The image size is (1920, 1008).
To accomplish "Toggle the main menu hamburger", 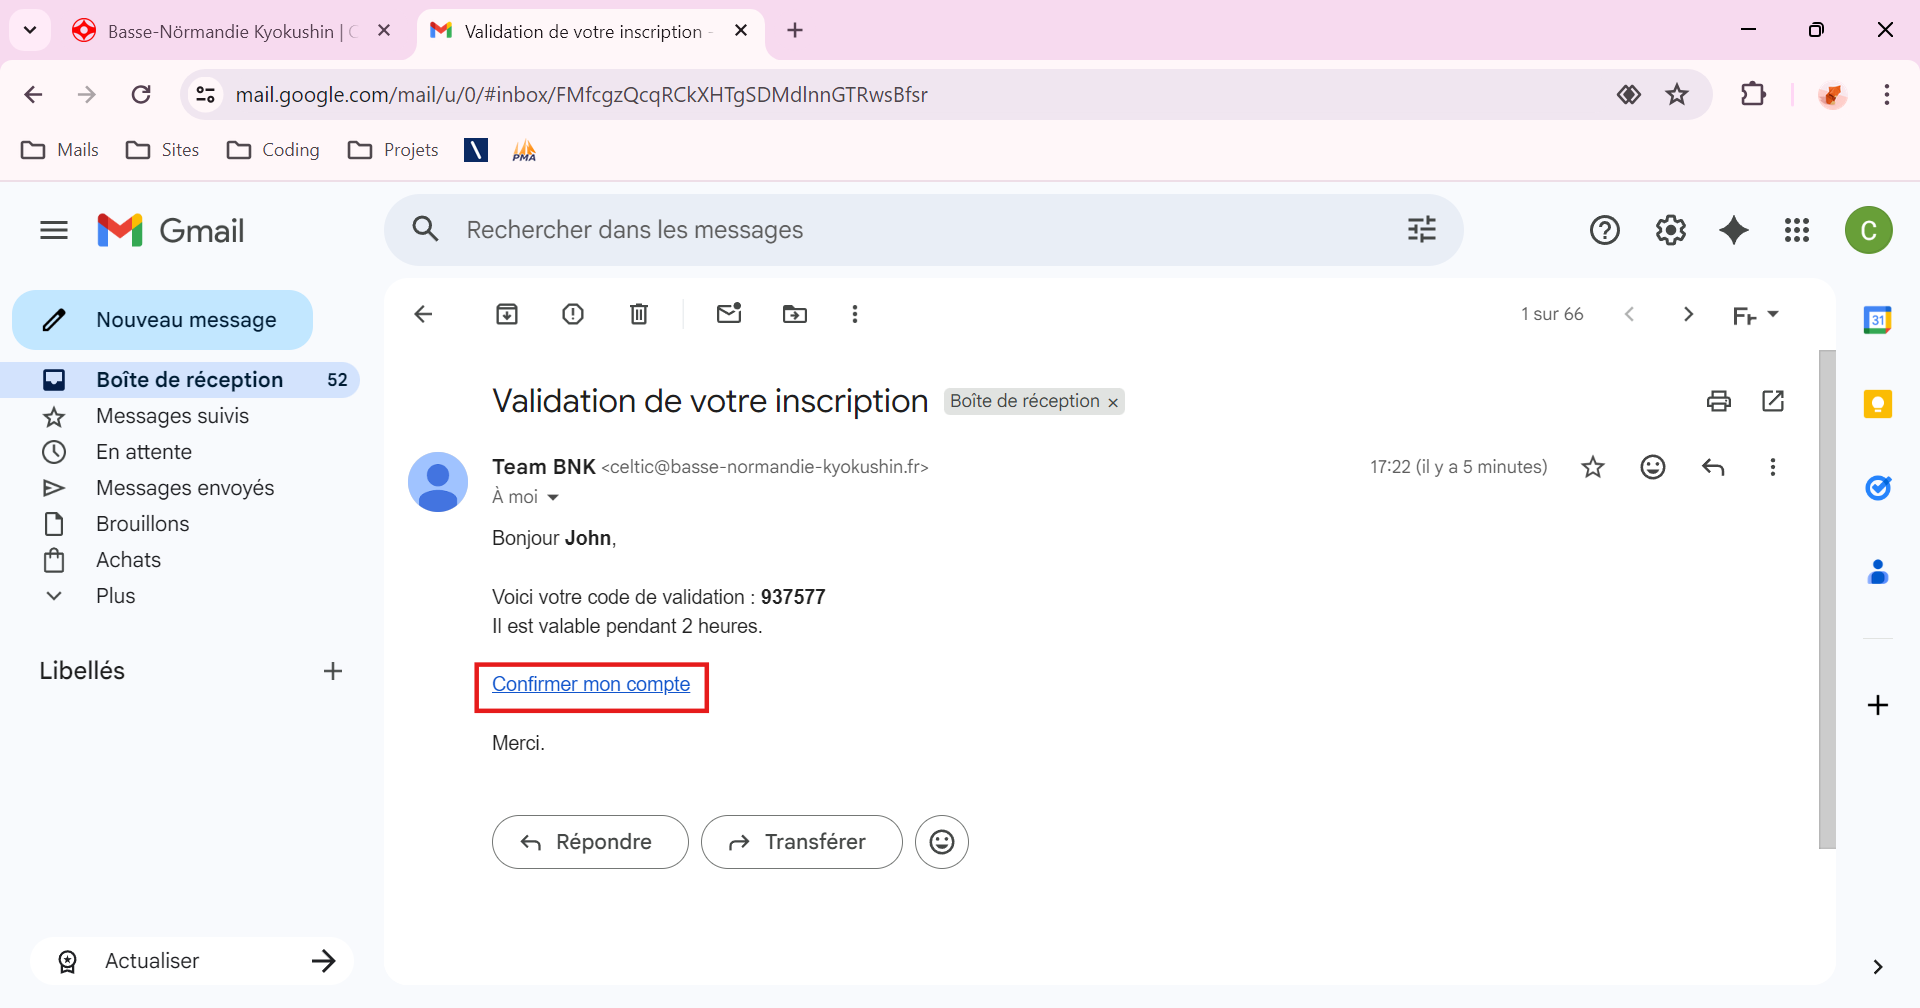I will point(54,230).
